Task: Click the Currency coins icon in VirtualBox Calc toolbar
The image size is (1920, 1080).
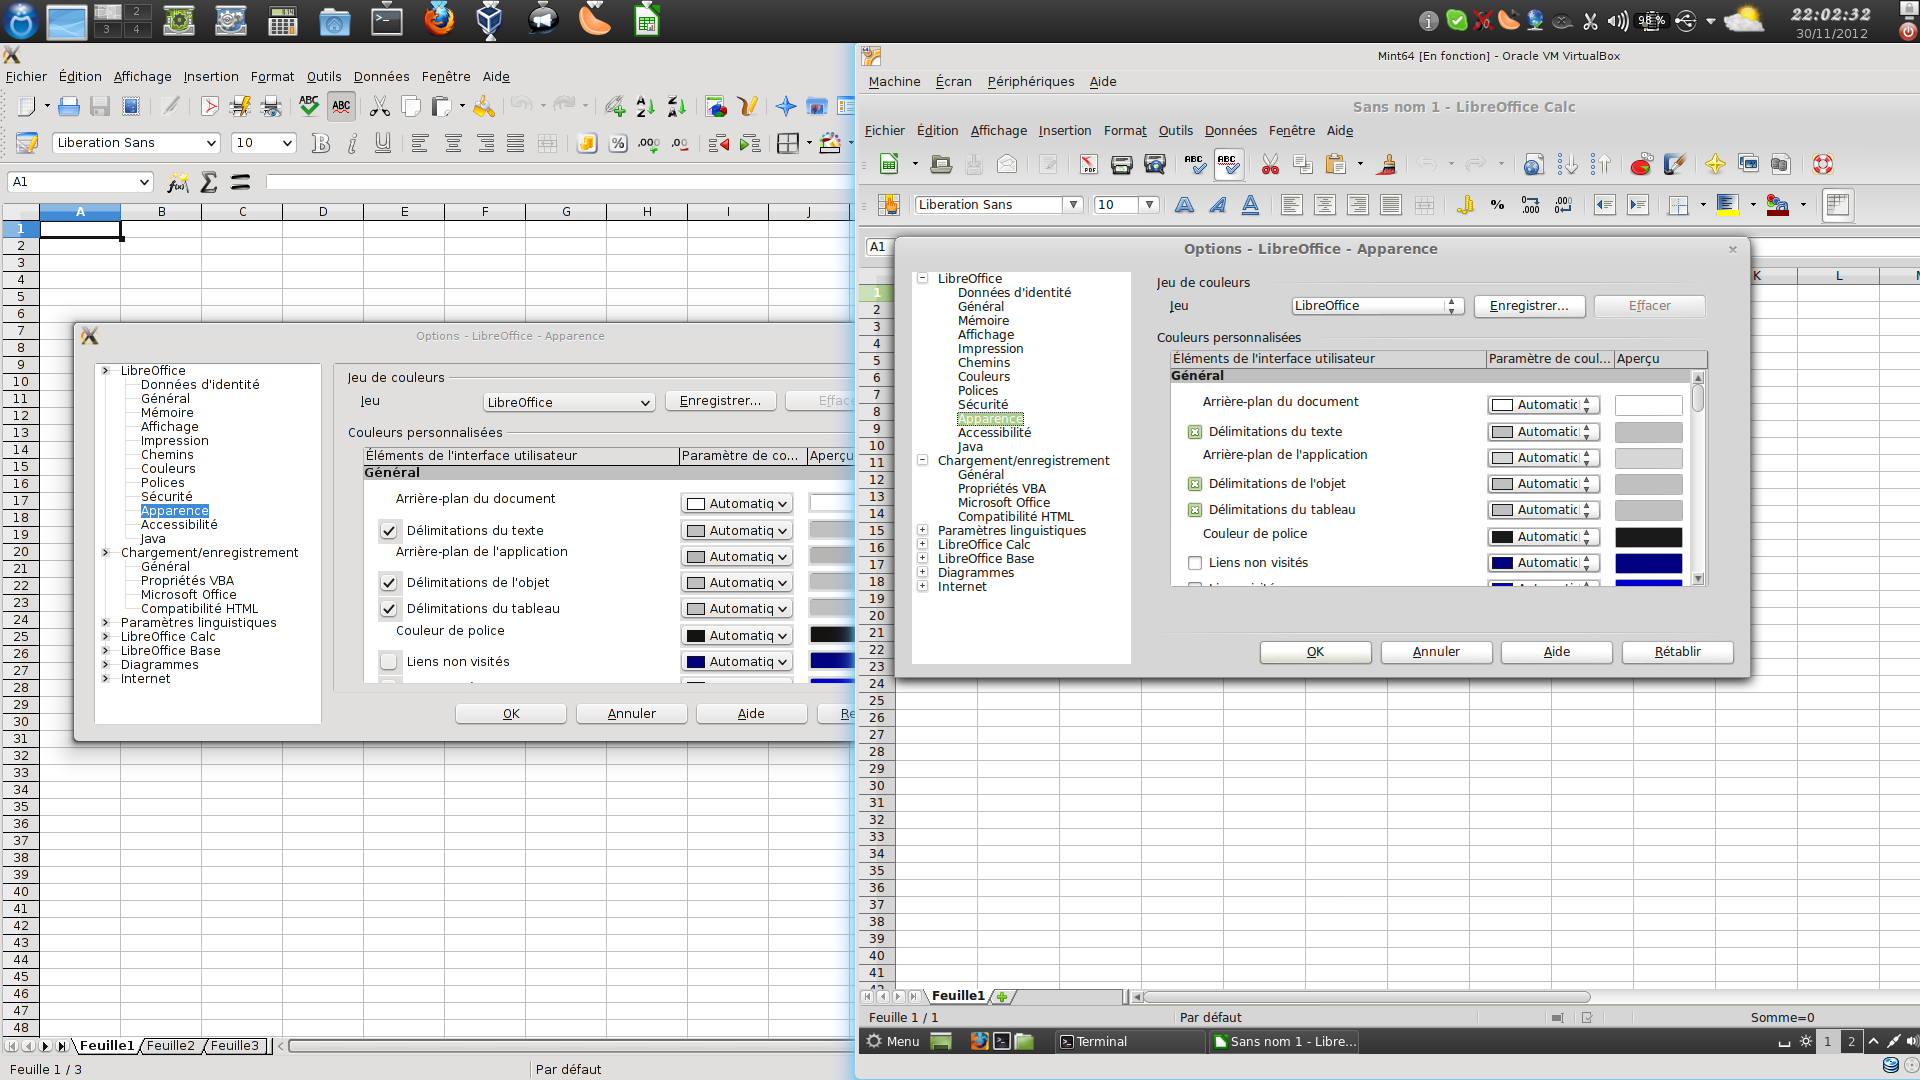Action: (x=1465, y=205)
